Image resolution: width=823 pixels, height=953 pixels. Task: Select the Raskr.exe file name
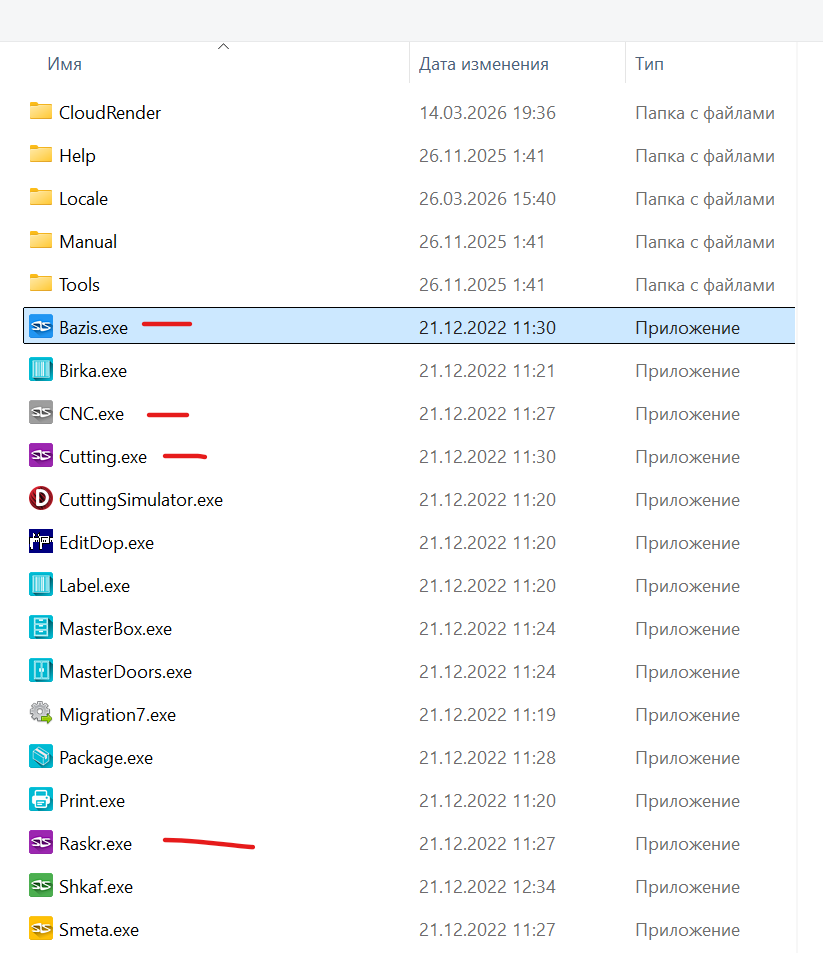pyautogui.click(x=95, y=844)
